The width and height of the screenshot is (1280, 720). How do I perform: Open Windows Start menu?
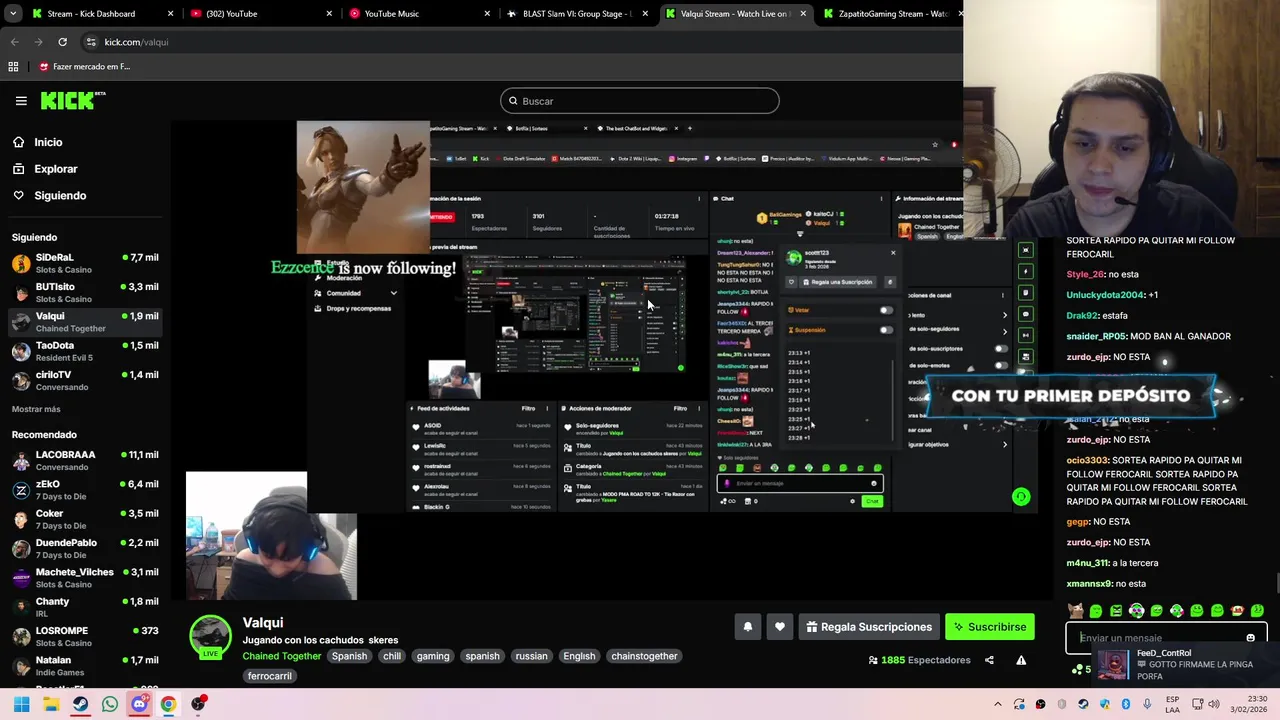(21, 704)
